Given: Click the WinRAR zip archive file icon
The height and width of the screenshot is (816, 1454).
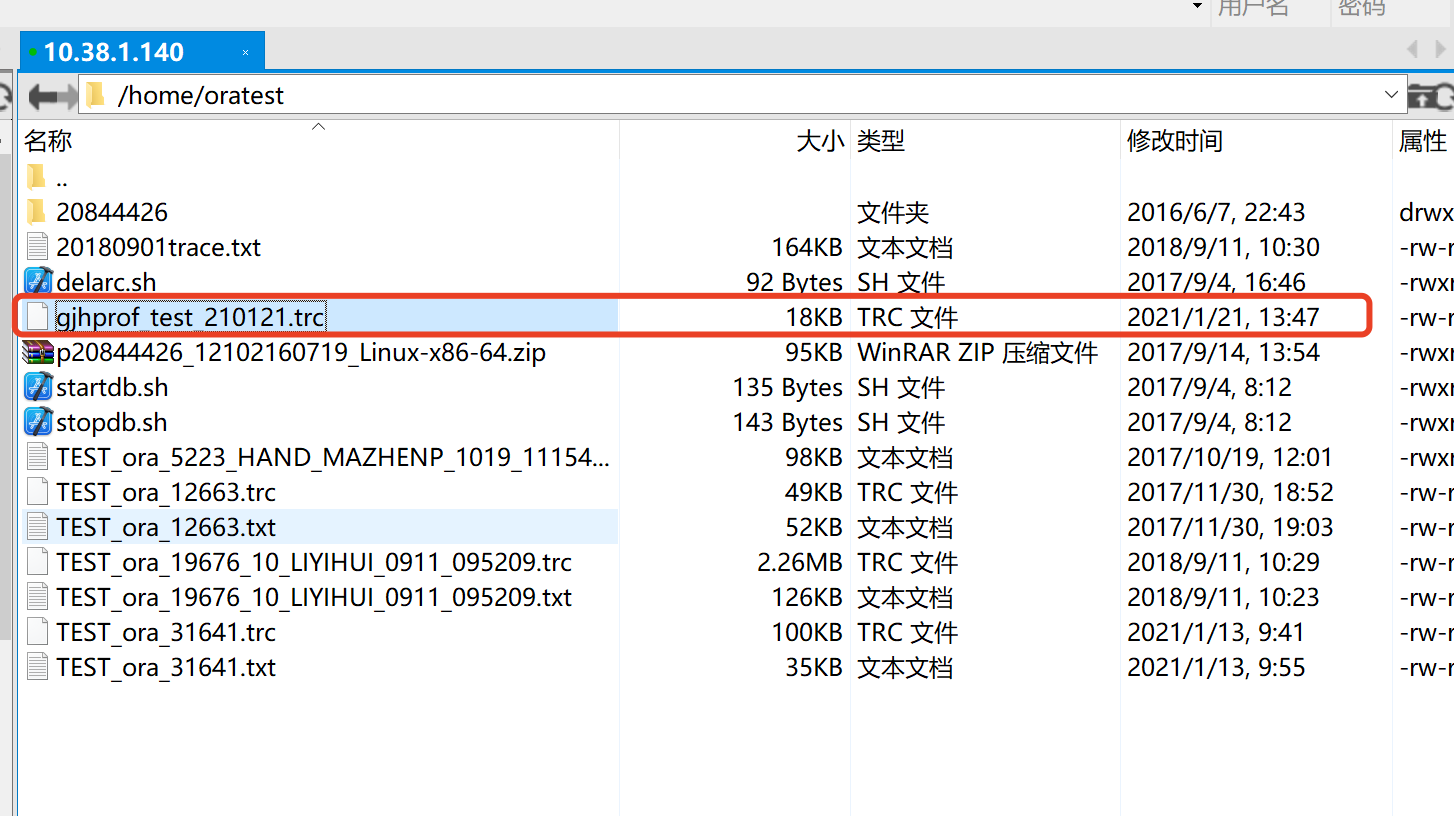Looking at the screenshot, I should (x=38, y=352).
